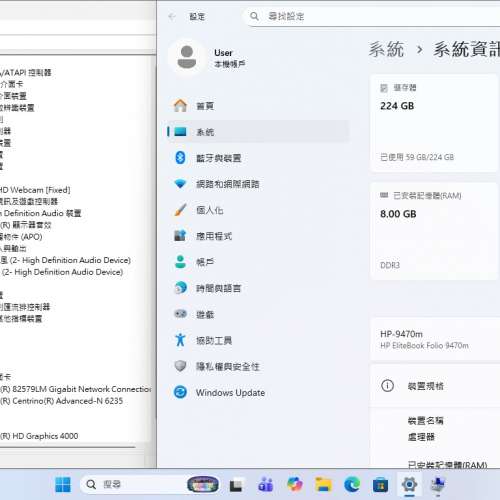Click the paintbrush Personalization icon

click(180, 210)
